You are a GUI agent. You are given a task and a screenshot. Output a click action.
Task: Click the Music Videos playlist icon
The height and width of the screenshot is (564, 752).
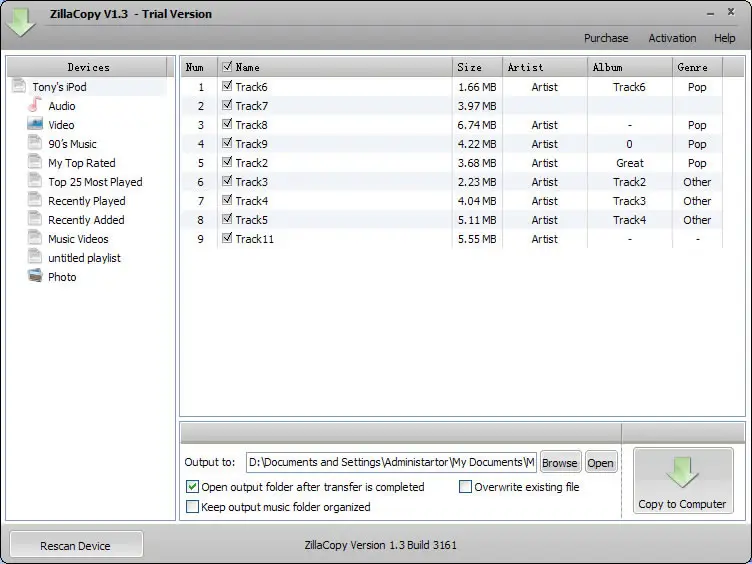click(35, 238)
